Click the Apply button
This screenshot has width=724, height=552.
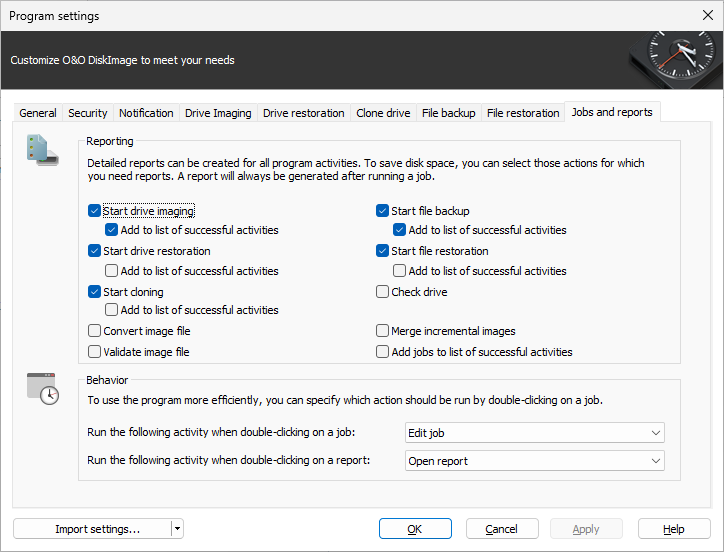tap(586, 528)
